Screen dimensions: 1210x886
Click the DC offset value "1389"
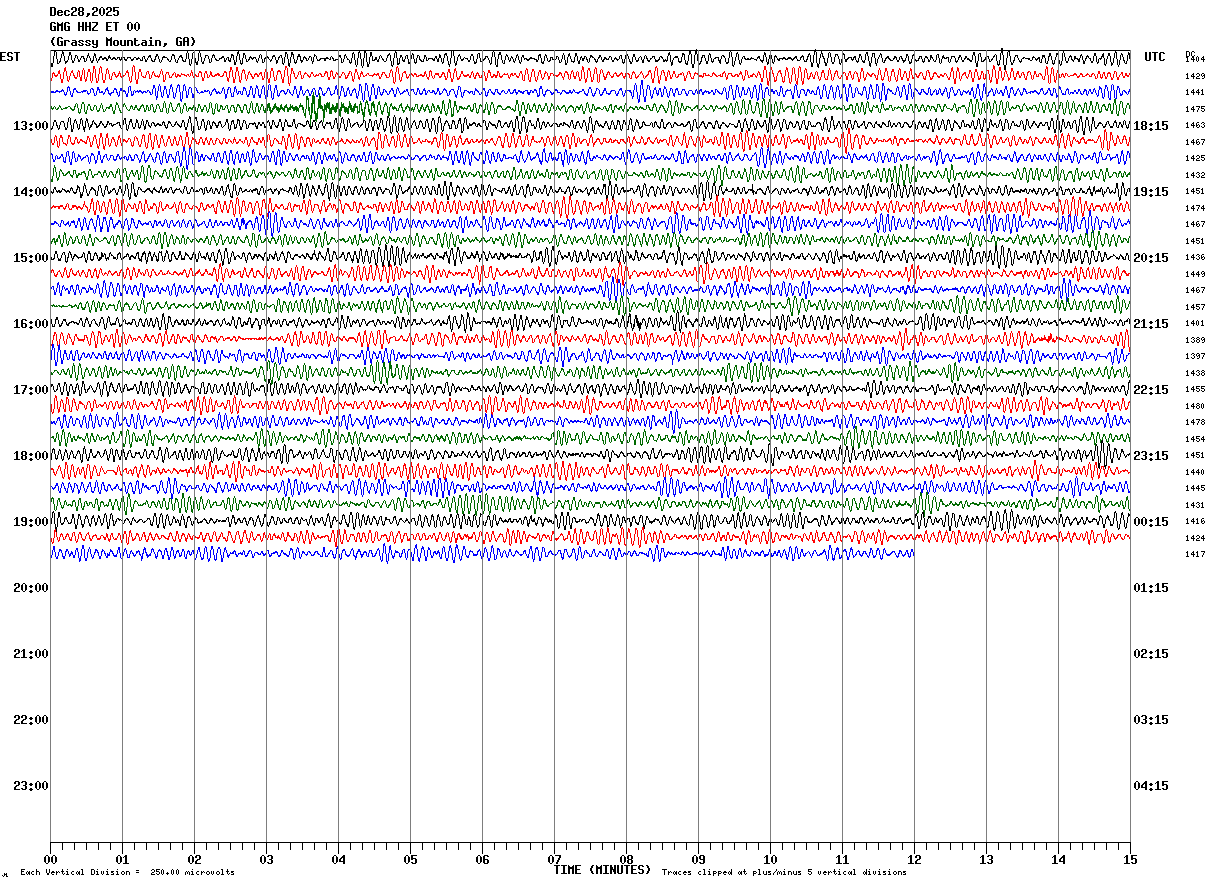(1195, 340)
